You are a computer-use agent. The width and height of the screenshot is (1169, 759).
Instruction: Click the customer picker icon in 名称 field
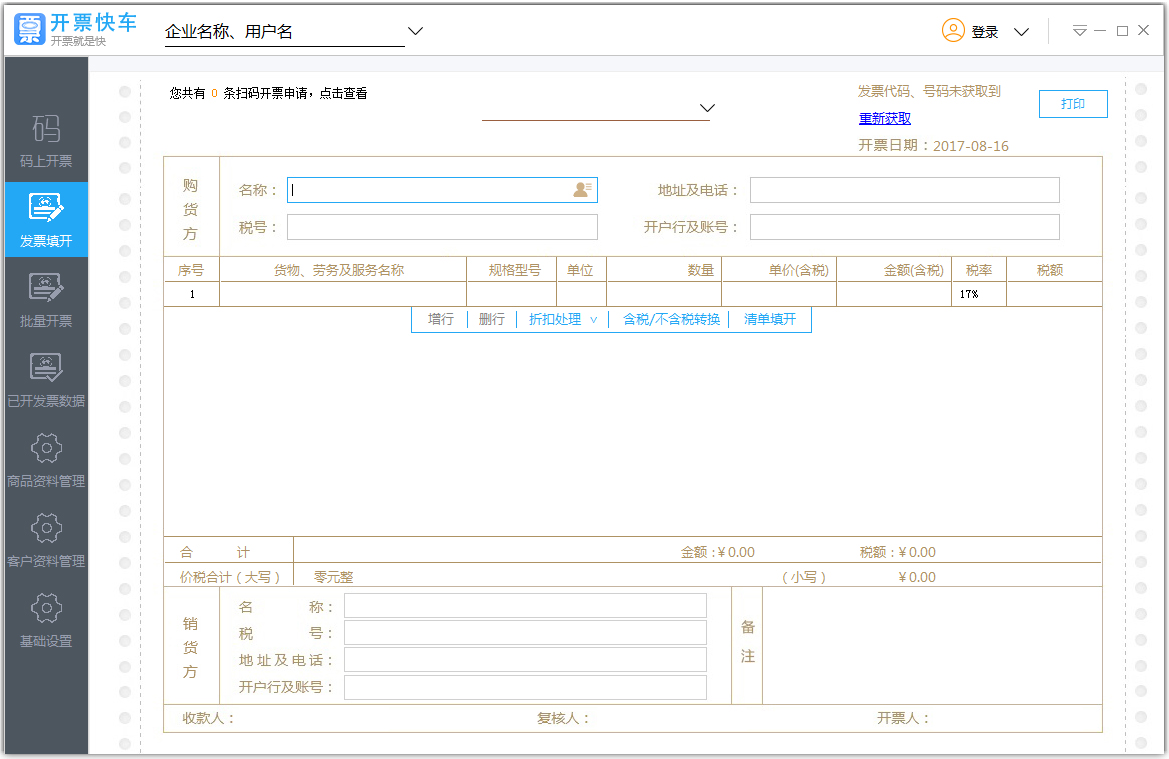tap(582, 190)
